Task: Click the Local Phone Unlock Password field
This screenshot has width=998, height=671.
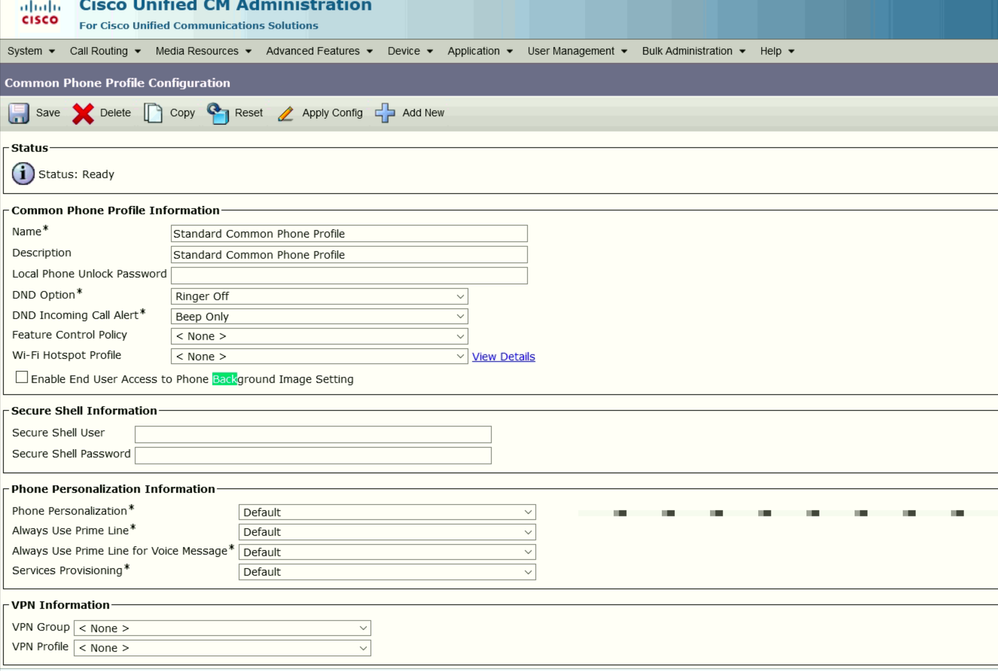Action: pos(349,275)
